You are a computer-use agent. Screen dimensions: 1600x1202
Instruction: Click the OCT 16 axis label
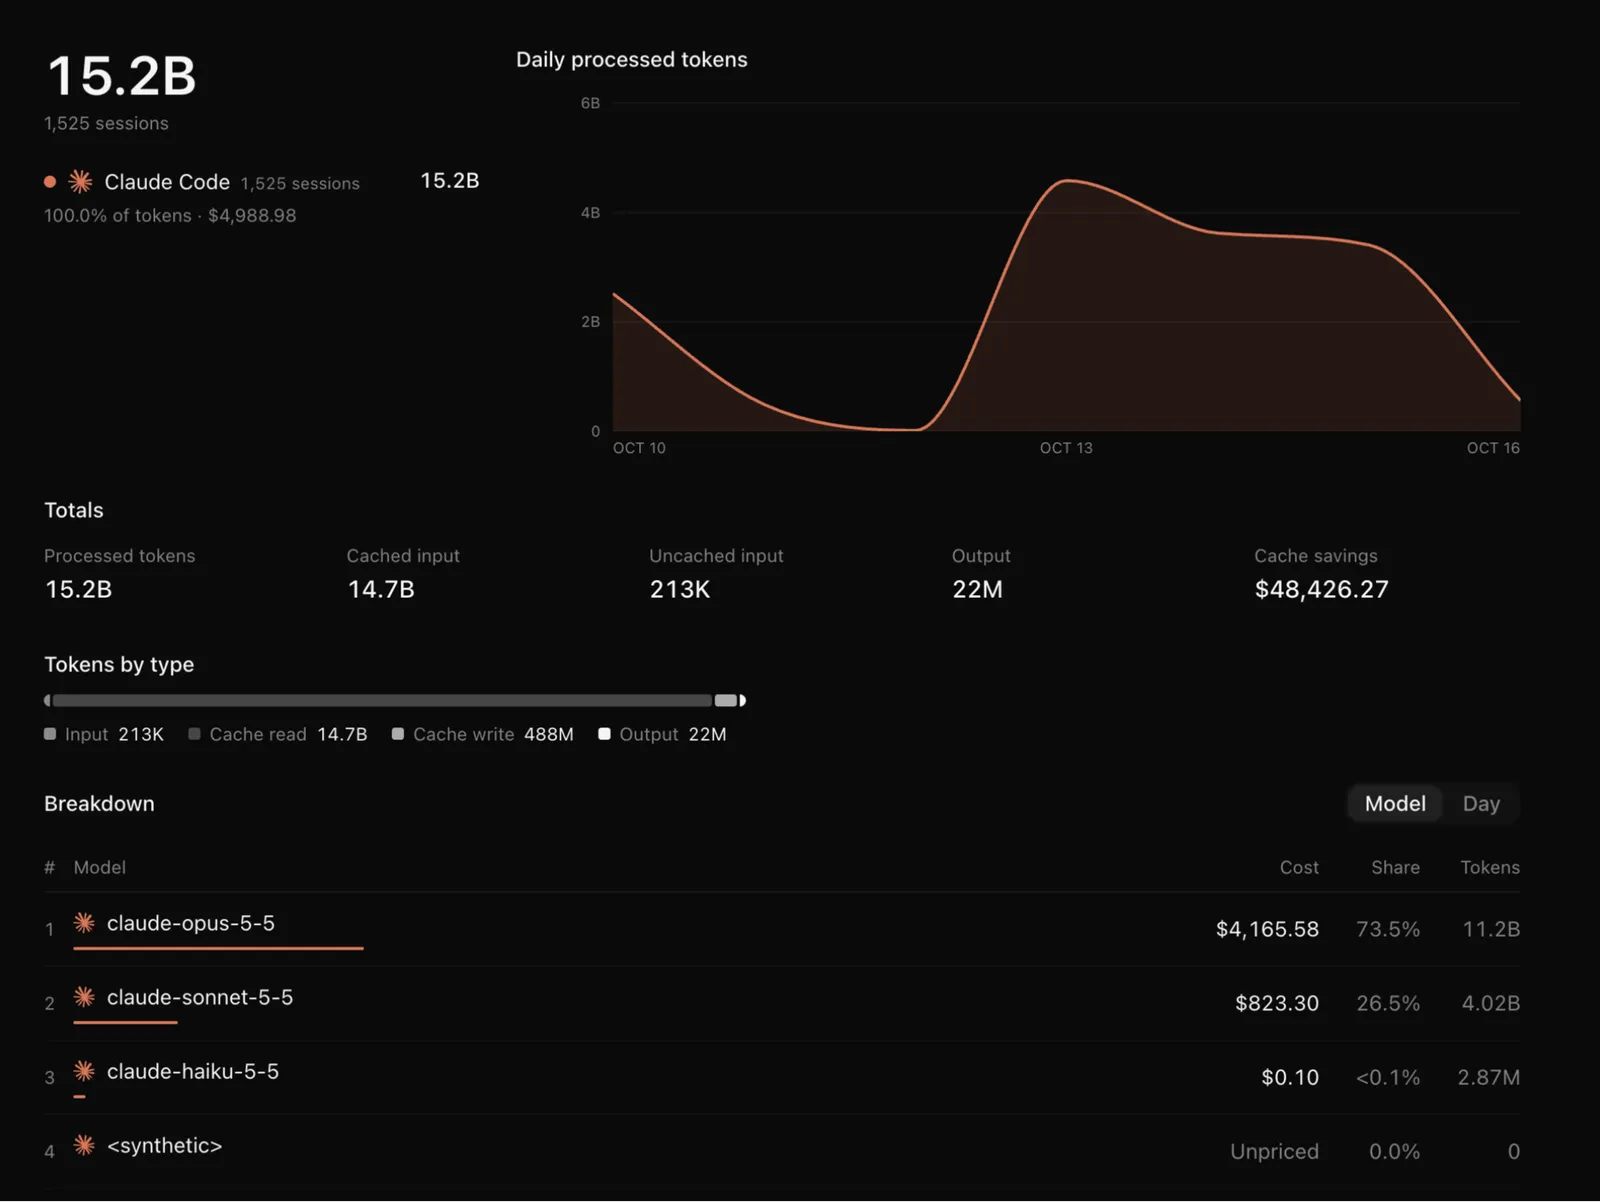tap(1493, 448)
